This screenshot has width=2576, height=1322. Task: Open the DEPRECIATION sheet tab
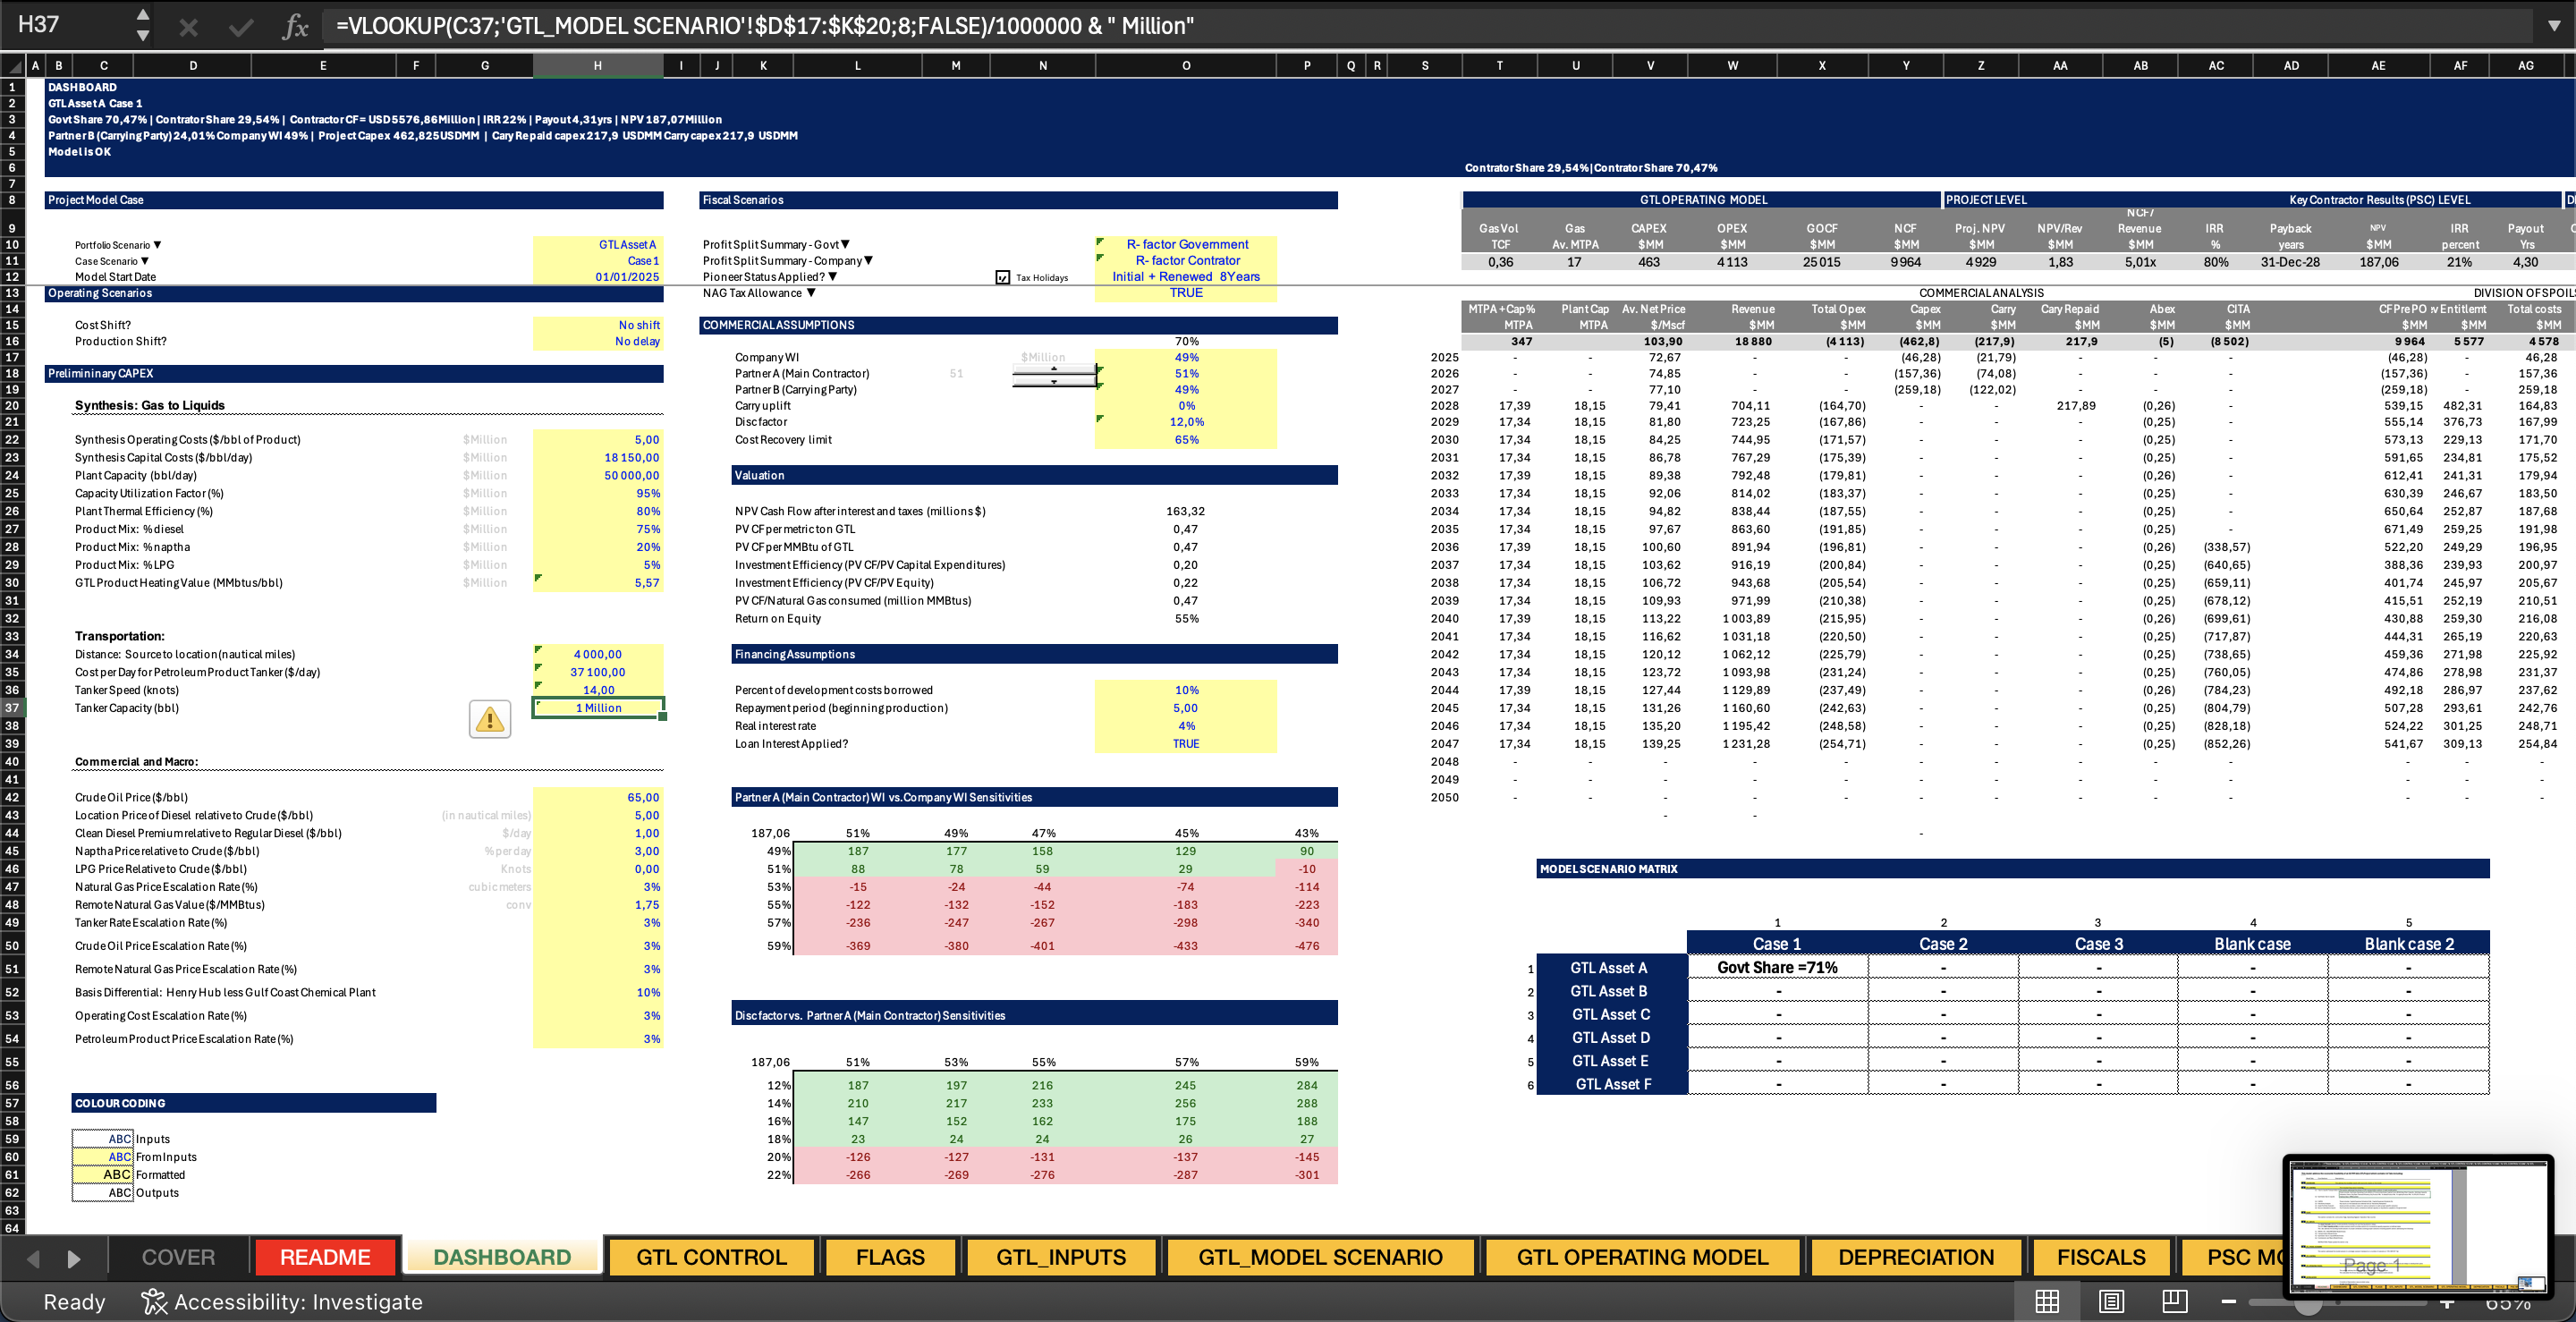click(x=1916, y=1257)
